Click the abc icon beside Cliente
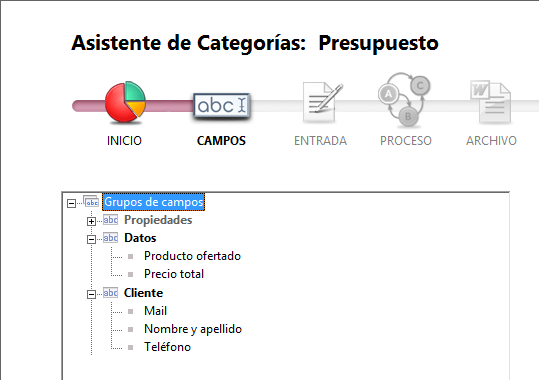 click(110, 293)
